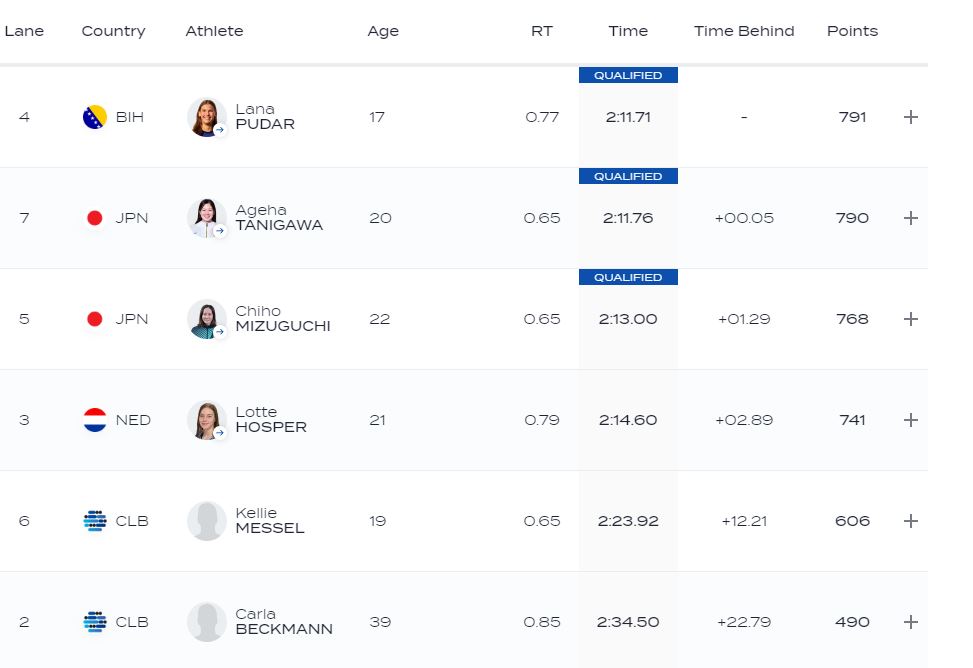Click the Netherlands flag icon next to NED
Screen dimensions: 973x668
pos(95,420)
